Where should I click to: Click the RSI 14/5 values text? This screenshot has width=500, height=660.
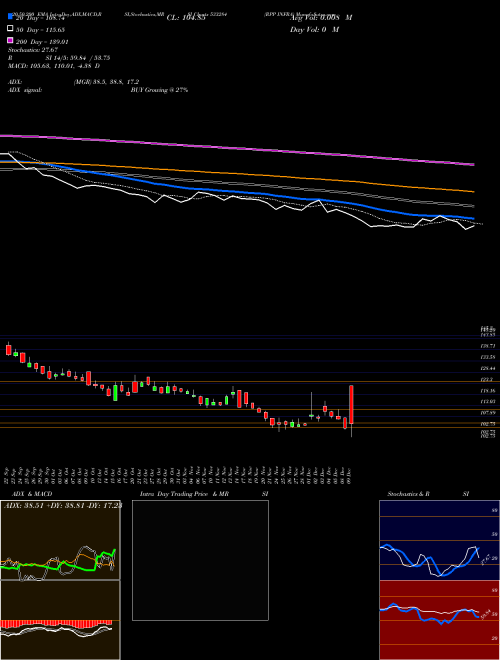coord(78,58)
